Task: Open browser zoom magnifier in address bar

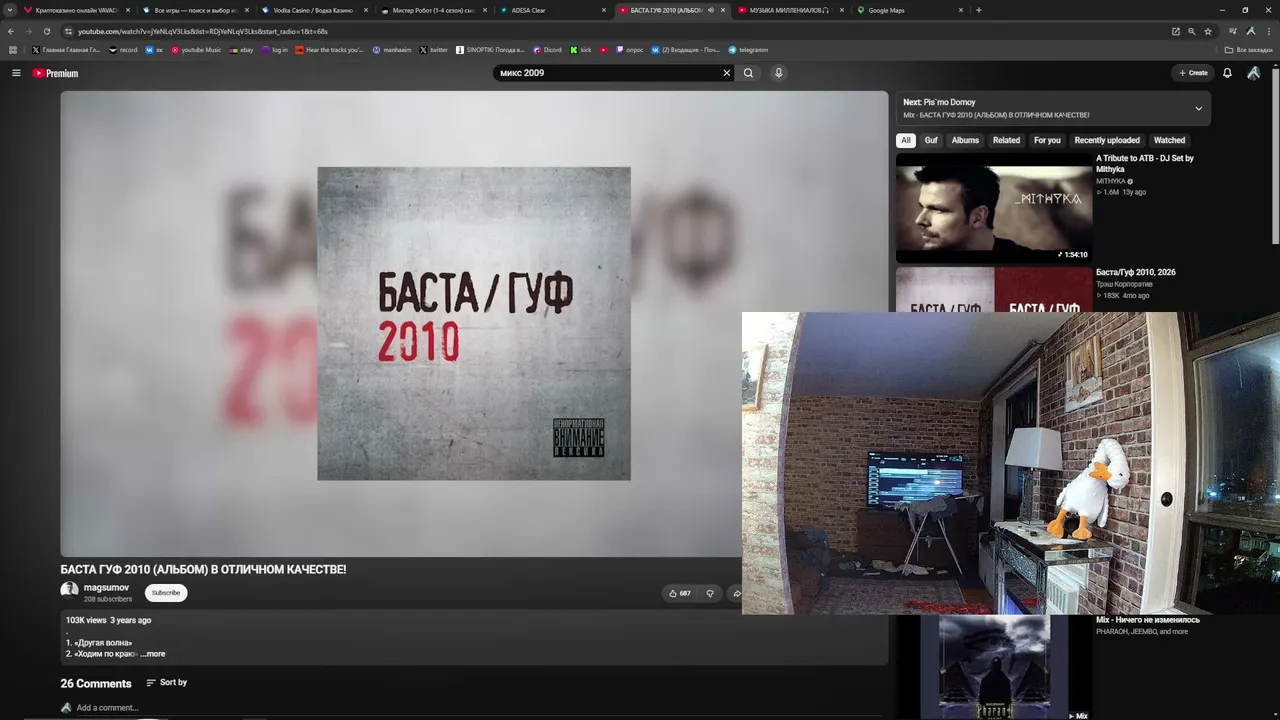Action: (1192, 31)
